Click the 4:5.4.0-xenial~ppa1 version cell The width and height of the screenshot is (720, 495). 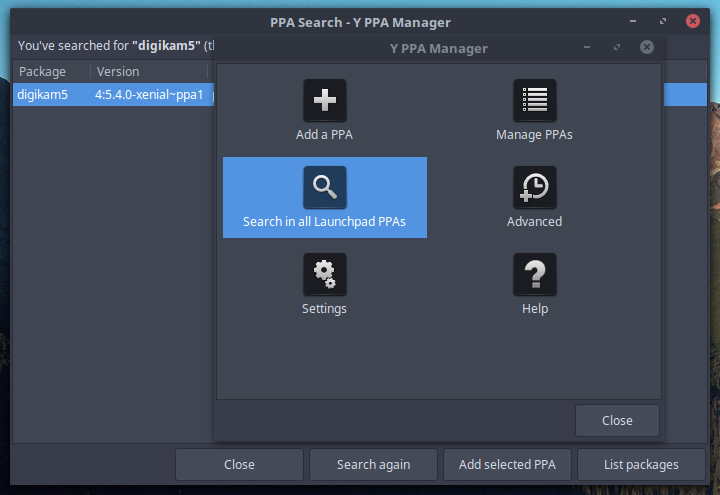(x=149, y=95)
